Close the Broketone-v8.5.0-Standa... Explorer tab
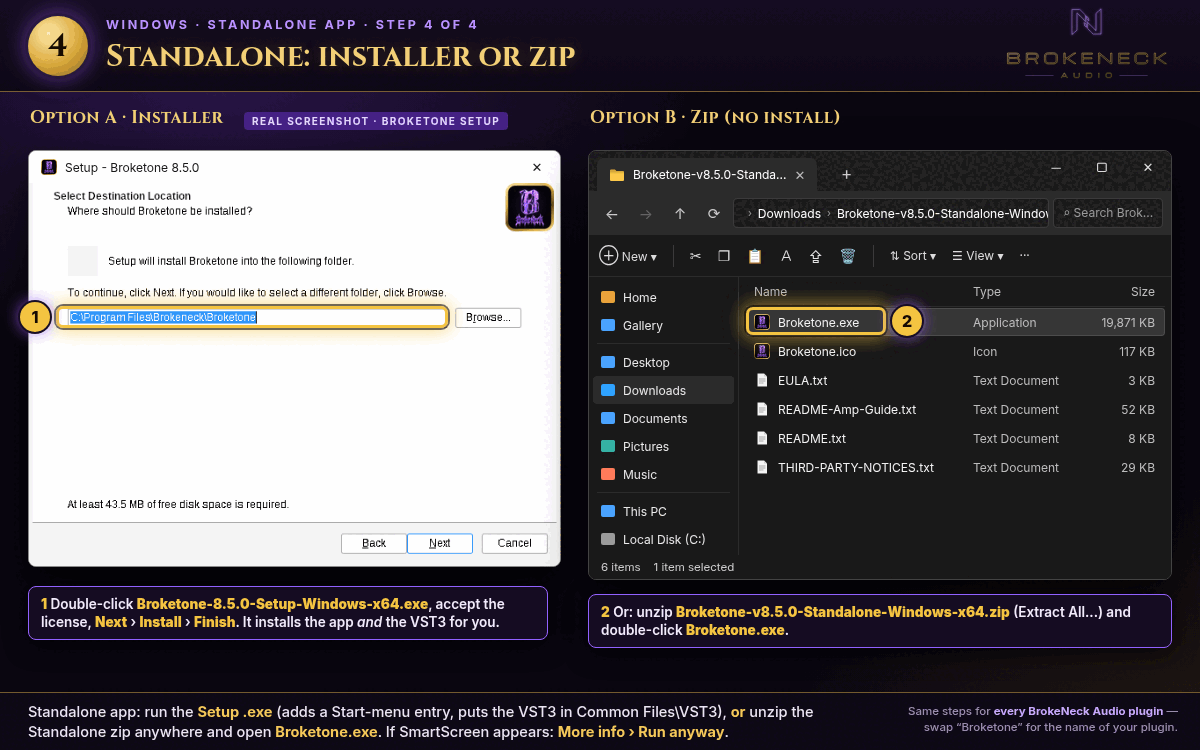 click(x=799, y=174)
